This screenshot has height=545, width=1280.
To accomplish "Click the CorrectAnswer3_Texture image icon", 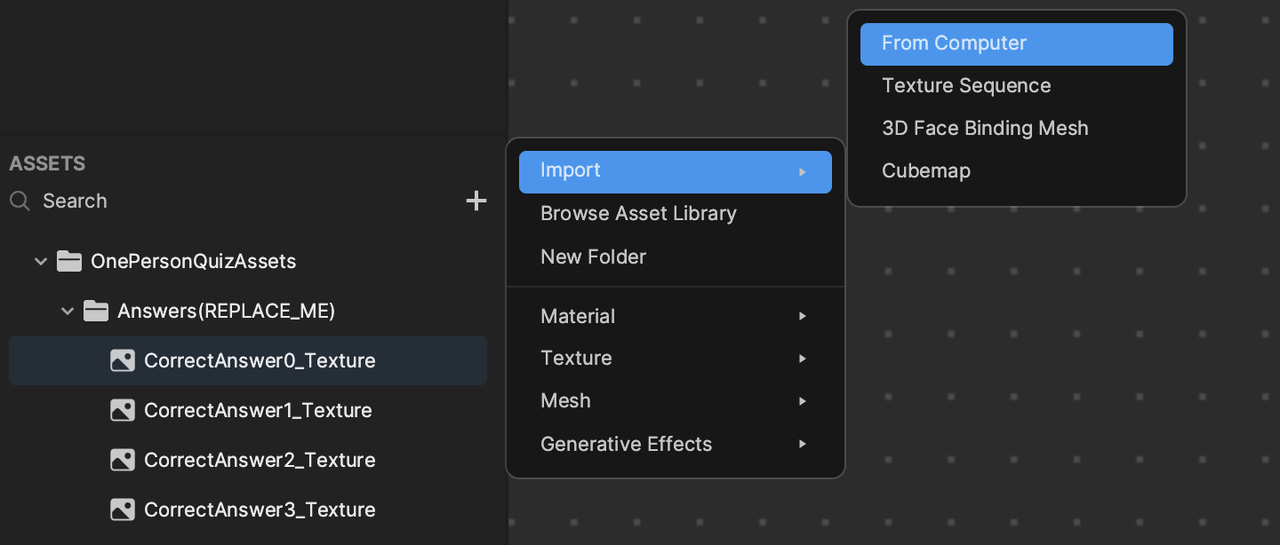I will click(122, 510).
